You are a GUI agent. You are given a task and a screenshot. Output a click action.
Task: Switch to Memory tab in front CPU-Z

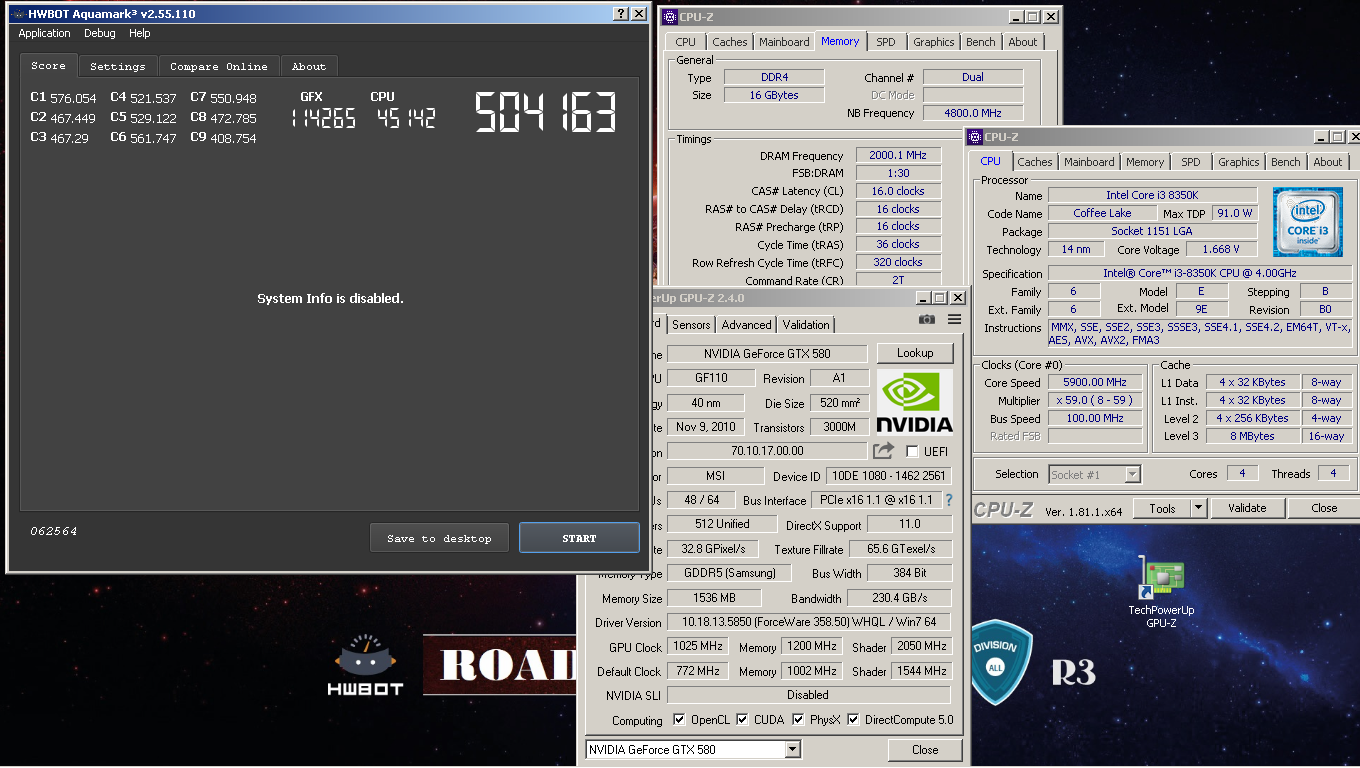[x=1145, y=162]
